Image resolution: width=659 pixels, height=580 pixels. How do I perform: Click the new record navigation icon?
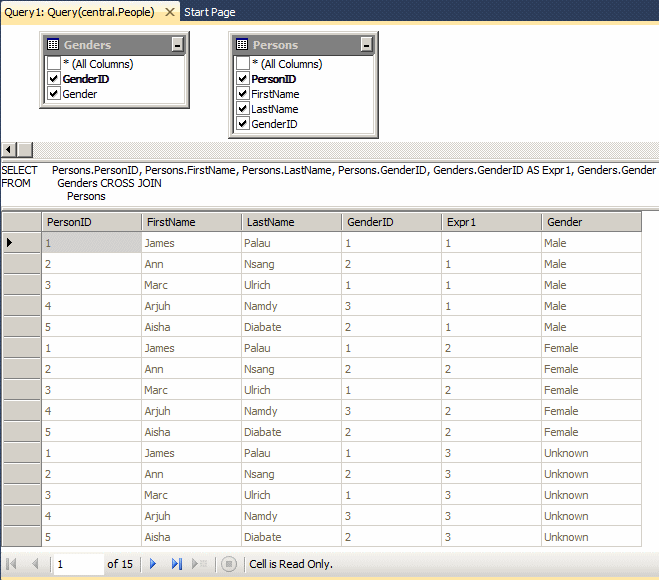(199, 564)
